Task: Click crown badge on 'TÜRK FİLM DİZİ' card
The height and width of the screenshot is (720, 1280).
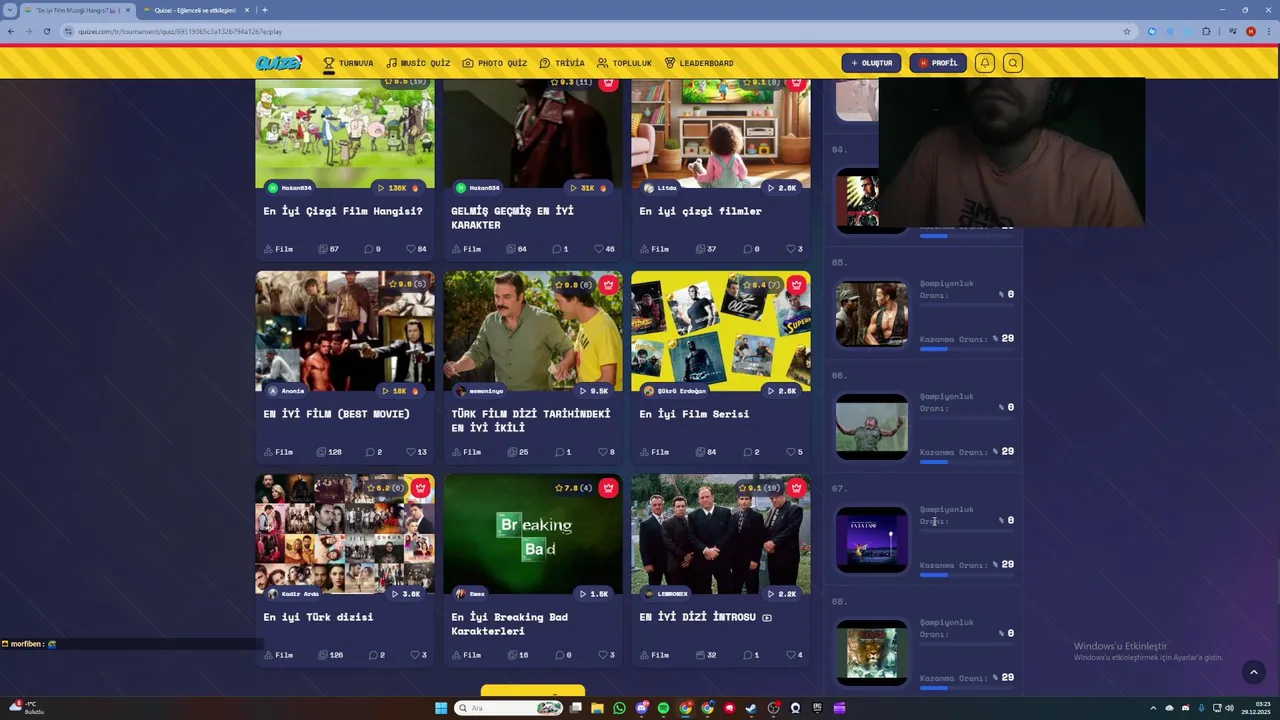Action: 608,285
